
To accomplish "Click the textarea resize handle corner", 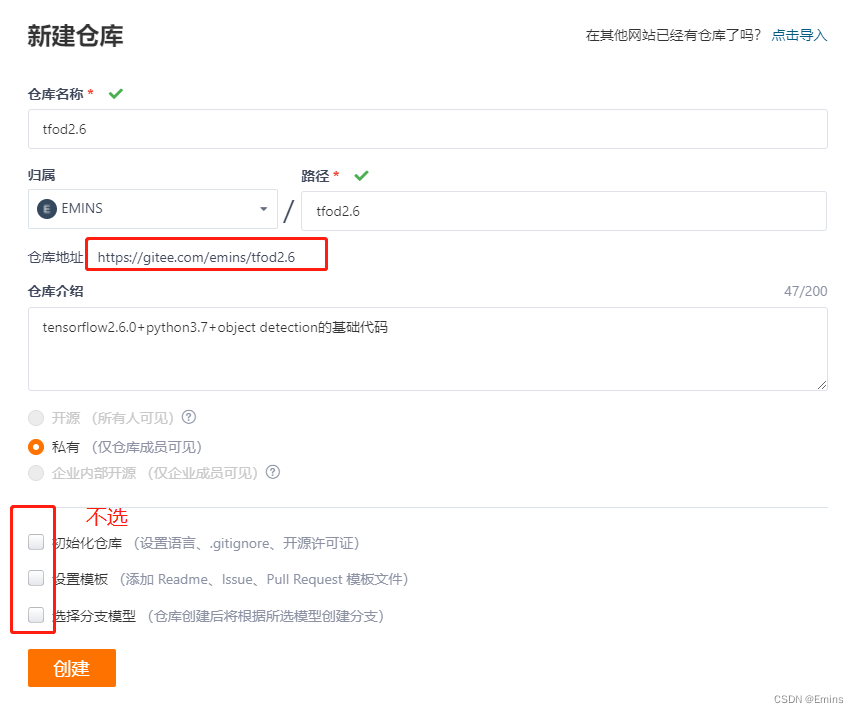I will 822,385.
